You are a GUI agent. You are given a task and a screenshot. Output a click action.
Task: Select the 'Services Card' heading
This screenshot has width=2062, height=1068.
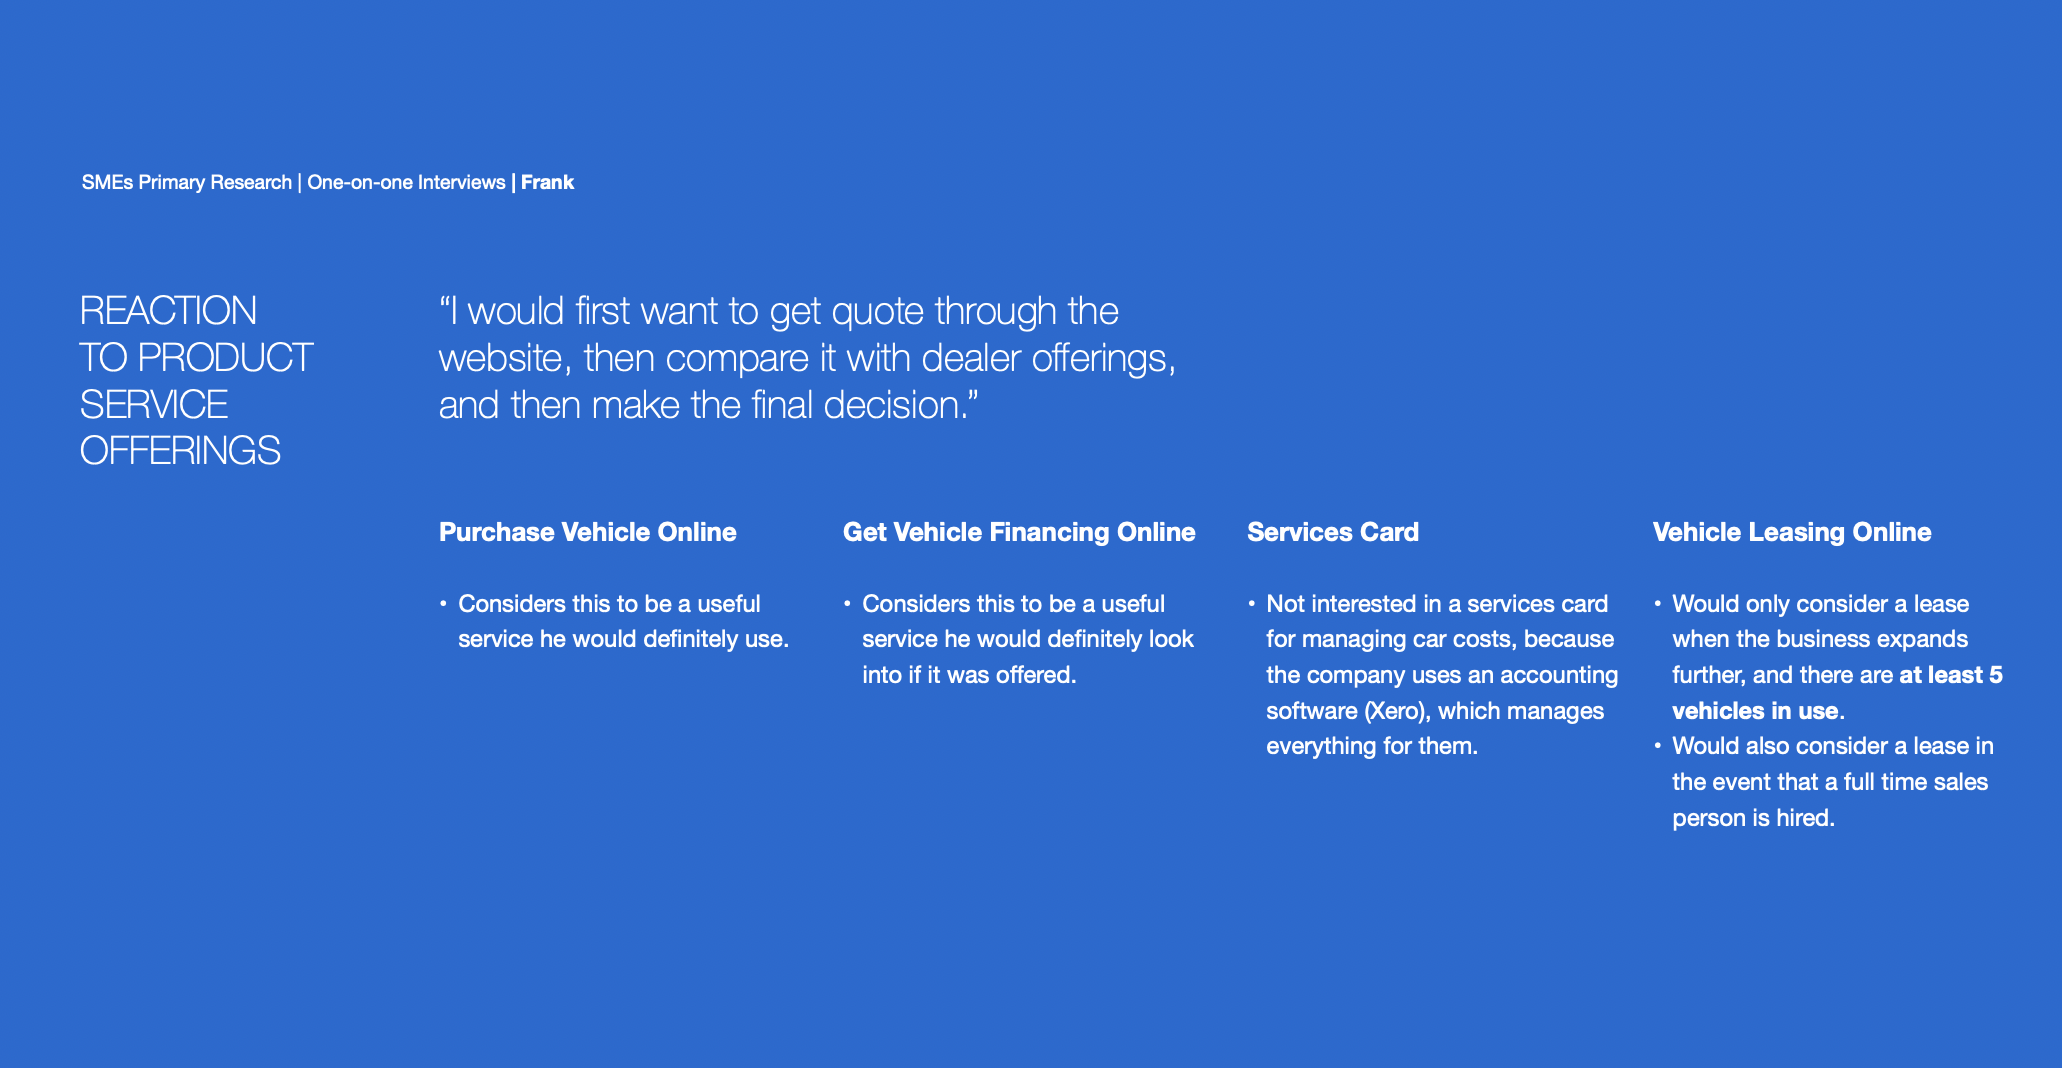click(x=1333, y=532)
